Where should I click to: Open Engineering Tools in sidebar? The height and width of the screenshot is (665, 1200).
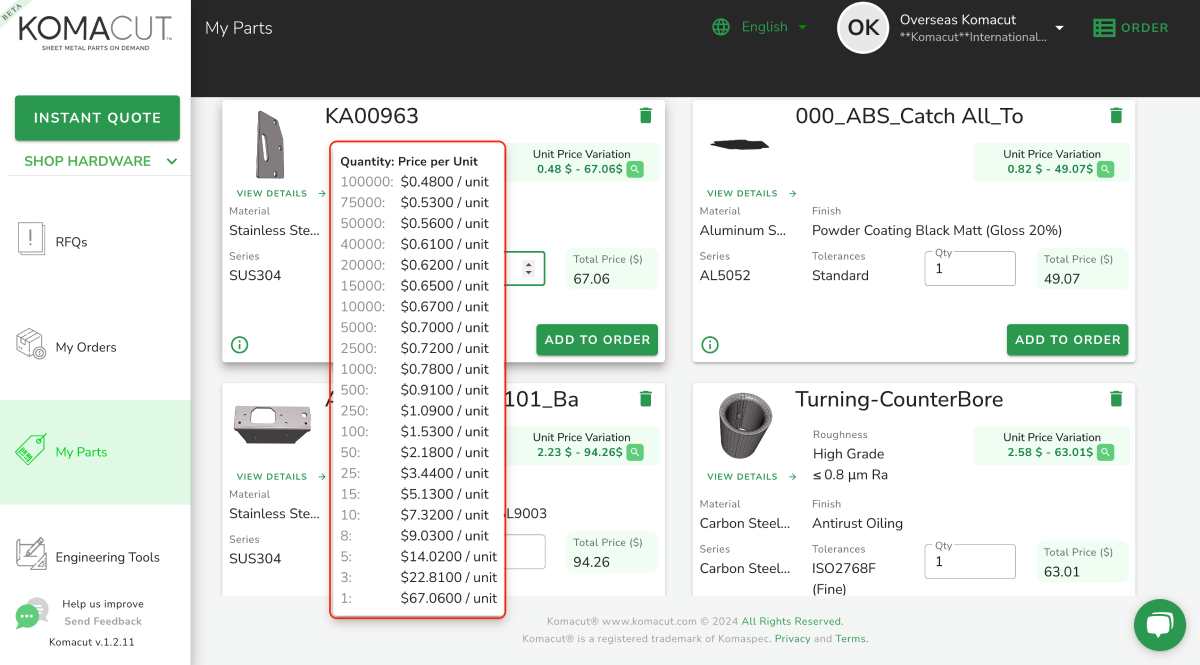coord(107,557)
